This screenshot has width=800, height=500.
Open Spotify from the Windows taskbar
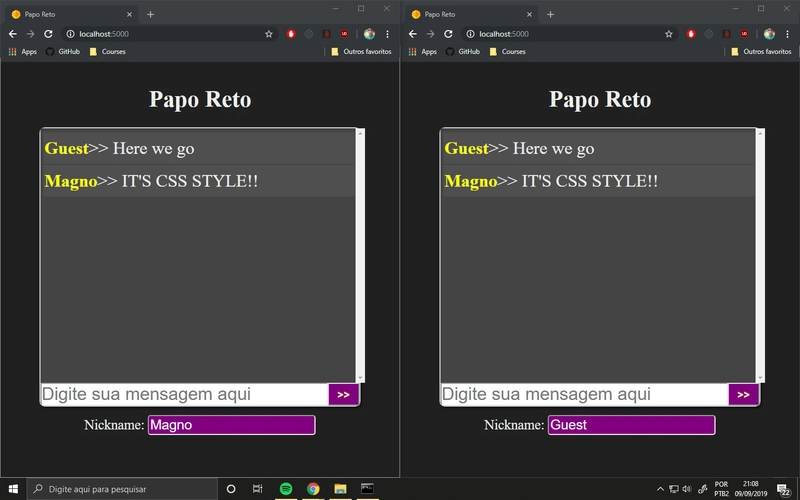[x=286, y=489]
